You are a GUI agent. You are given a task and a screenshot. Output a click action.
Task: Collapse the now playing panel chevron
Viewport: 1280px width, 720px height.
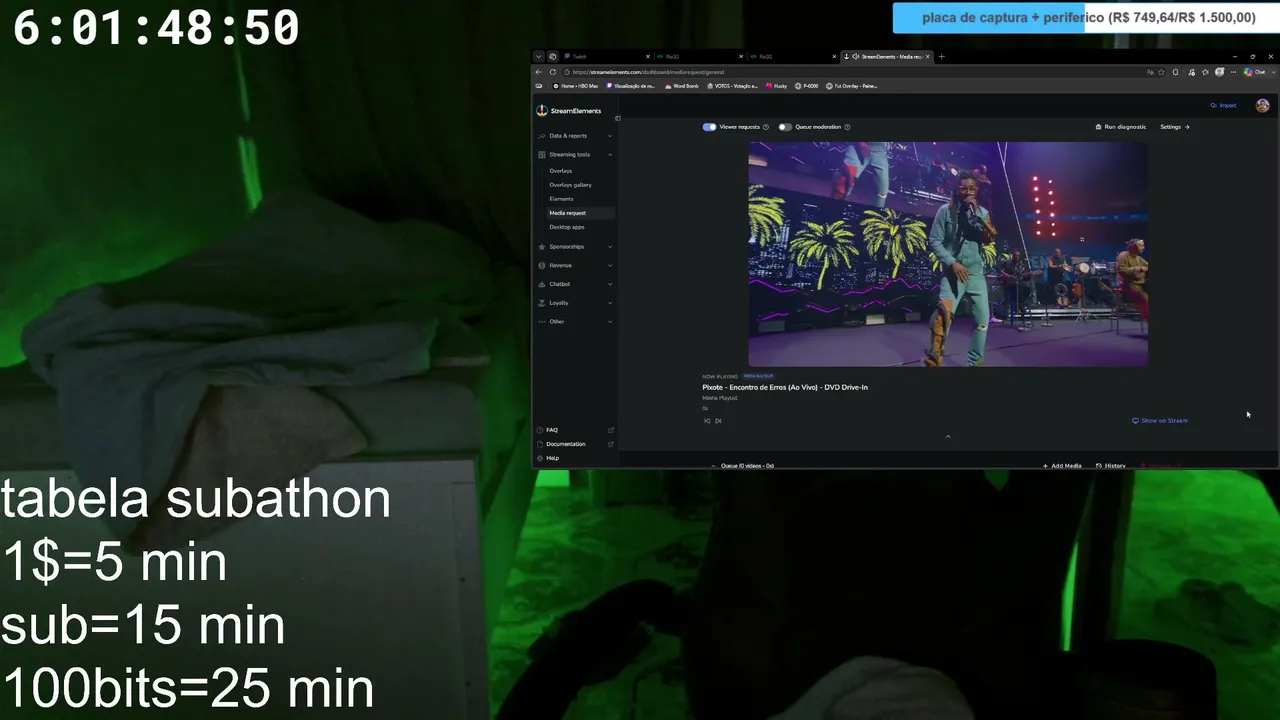coord(948,436)
